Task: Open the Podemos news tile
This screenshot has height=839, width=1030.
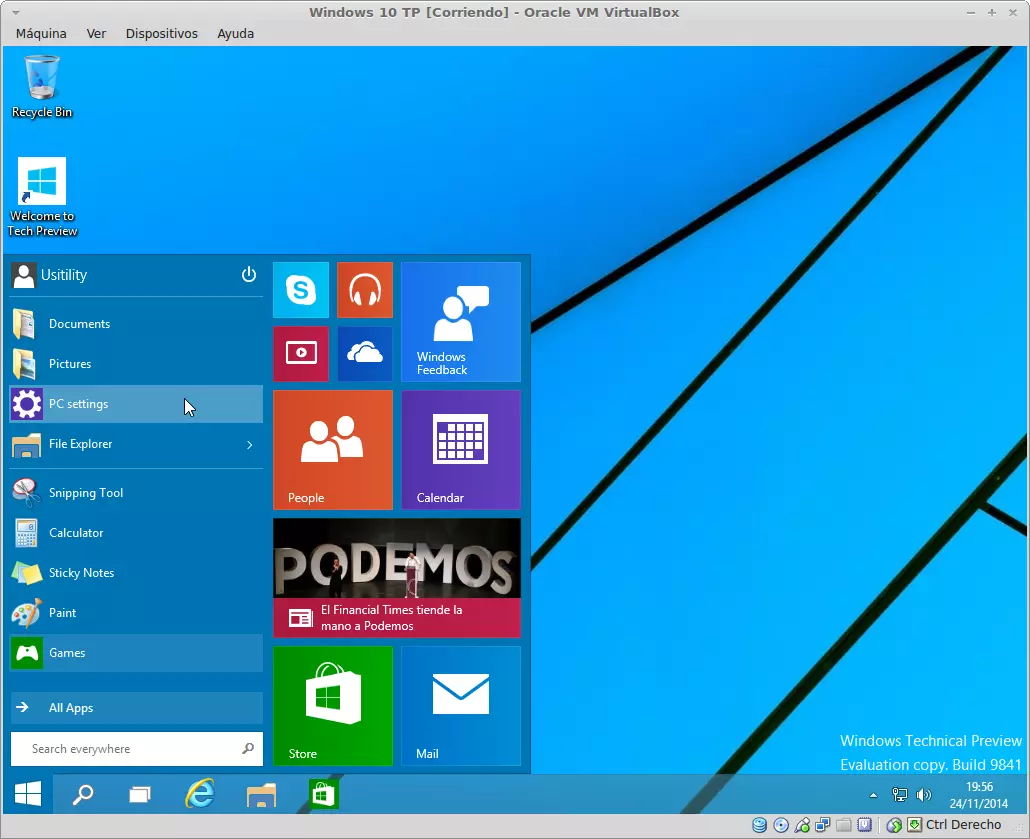Action: [x=396, y=577]
